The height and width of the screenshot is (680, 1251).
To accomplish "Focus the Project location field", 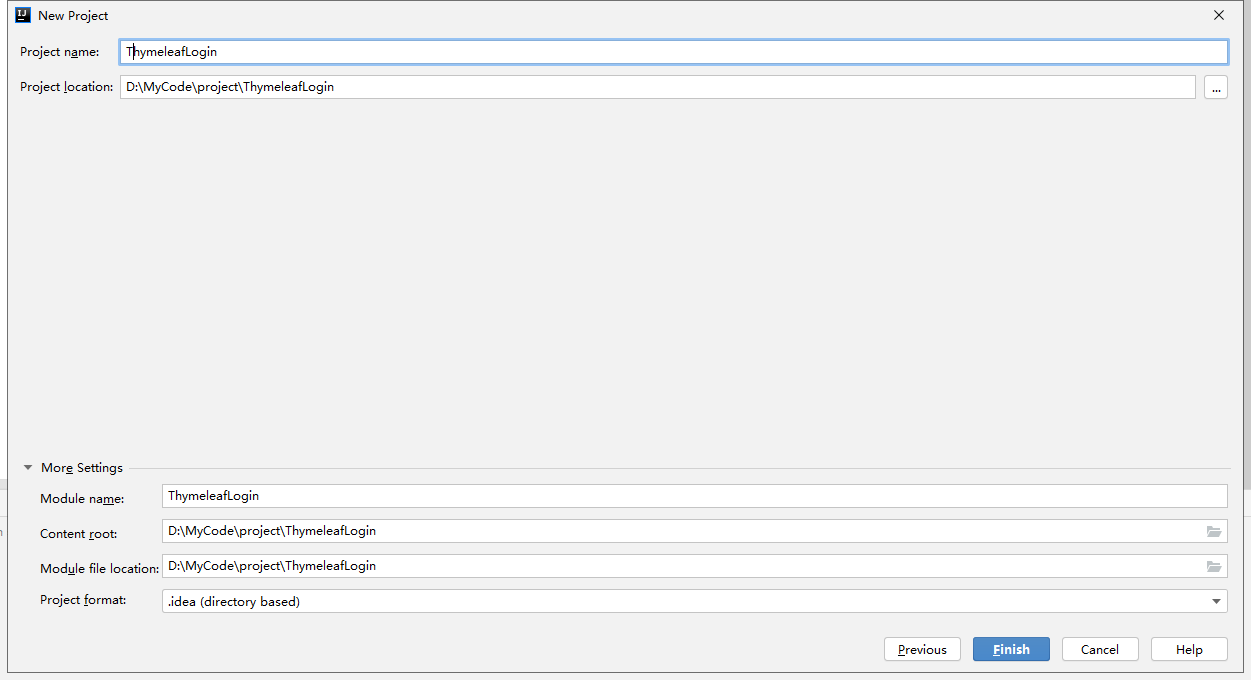I will 658,87.
